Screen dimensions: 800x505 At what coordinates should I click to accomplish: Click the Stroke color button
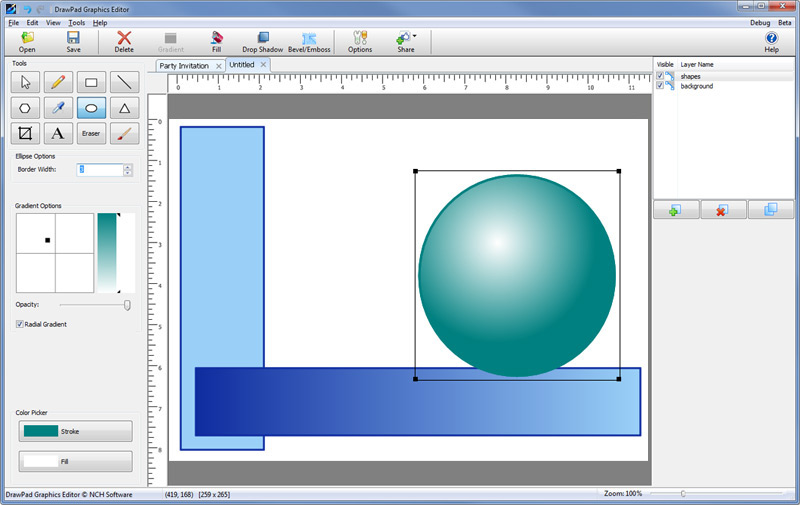(x=76, y=431)
